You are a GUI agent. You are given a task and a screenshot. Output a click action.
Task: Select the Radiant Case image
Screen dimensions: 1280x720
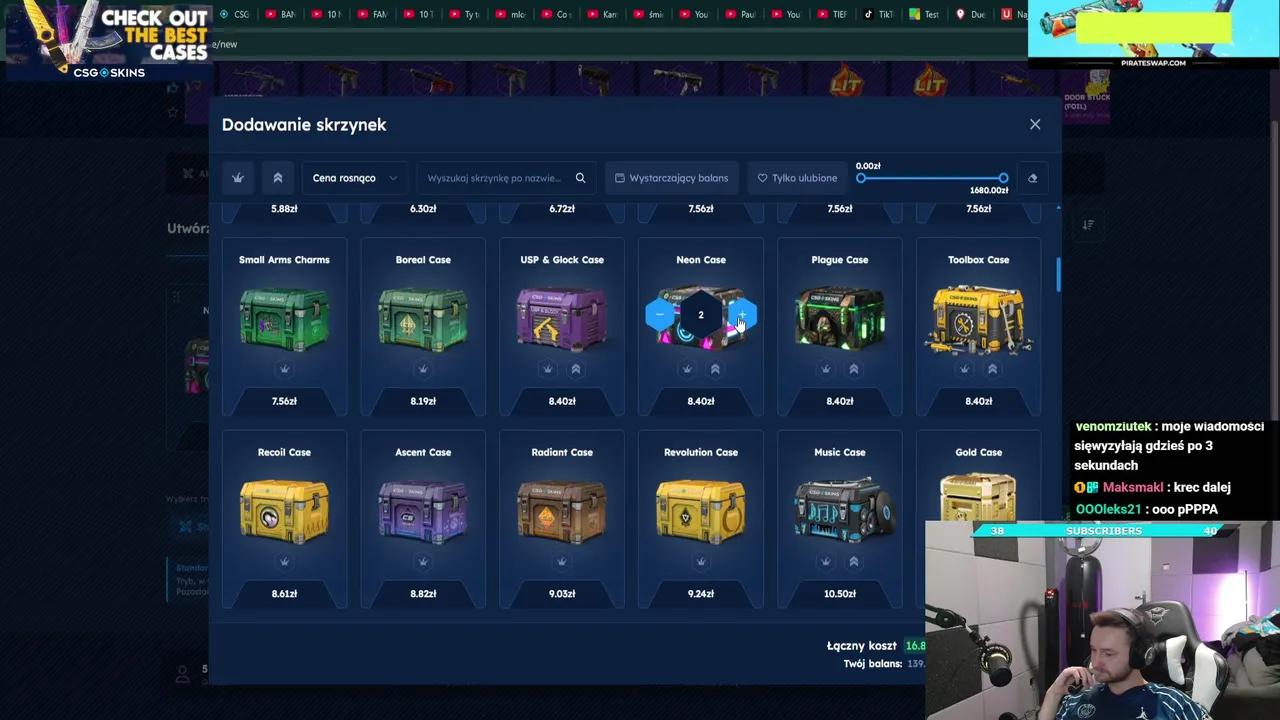pyautogui.click(x=562, y=511)
